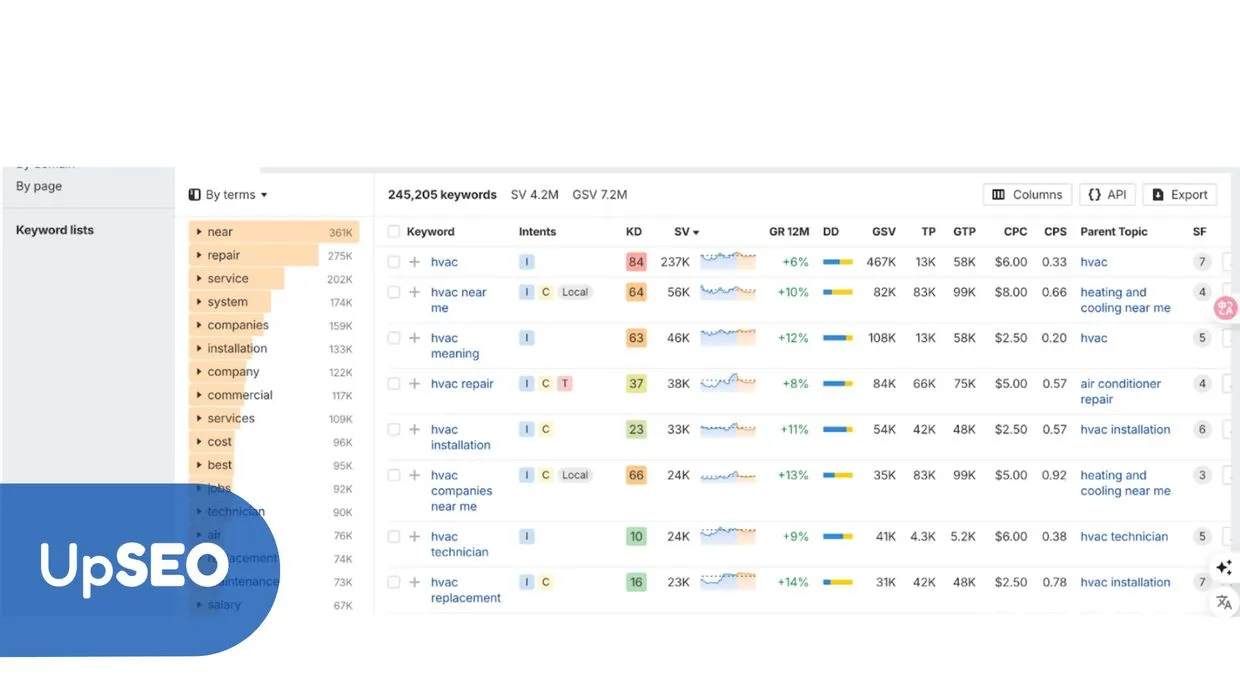Click the book icon beside 'By terms'
Image resolution: width=1240 pixels, height=698 pixels.
pos(193,194)
